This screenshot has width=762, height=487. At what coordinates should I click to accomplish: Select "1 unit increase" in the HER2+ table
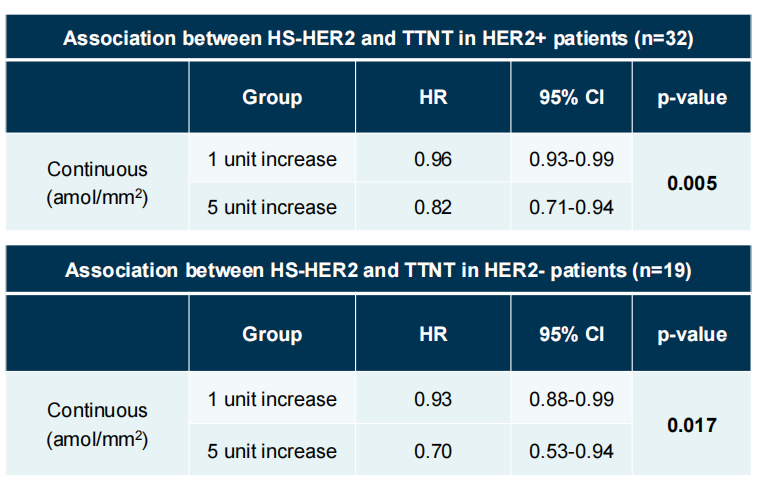(272, 160)
